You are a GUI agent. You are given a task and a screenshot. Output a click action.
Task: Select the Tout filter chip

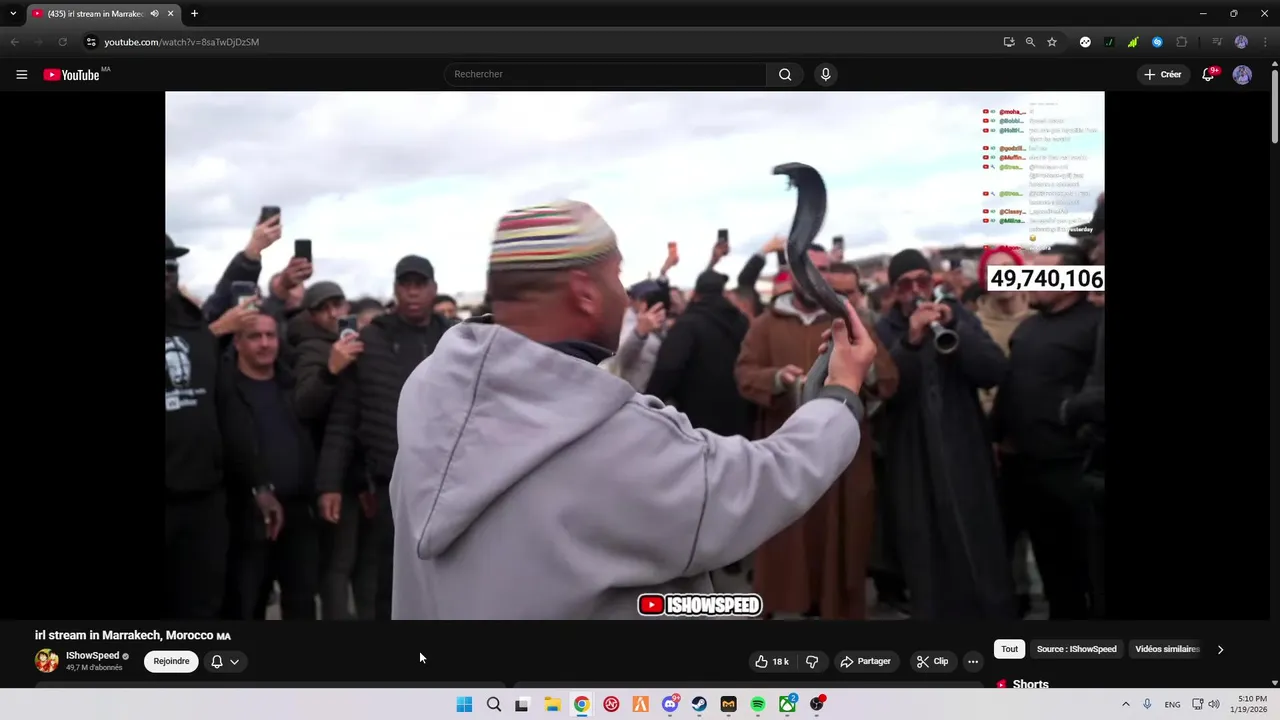[x=1010, y=649]
